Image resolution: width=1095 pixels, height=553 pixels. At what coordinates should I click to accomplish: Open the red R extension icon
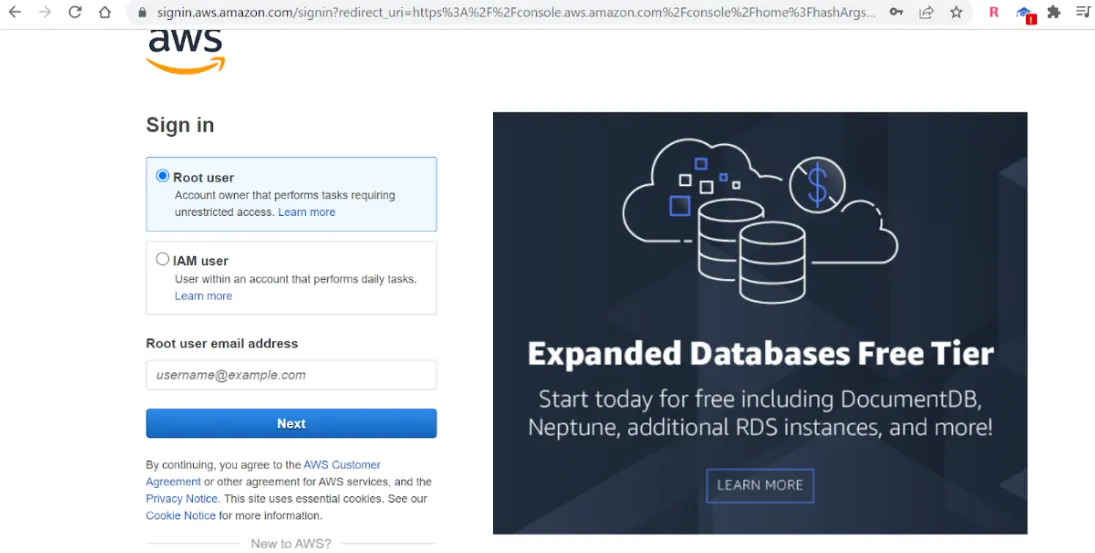[x=994, y=12]
